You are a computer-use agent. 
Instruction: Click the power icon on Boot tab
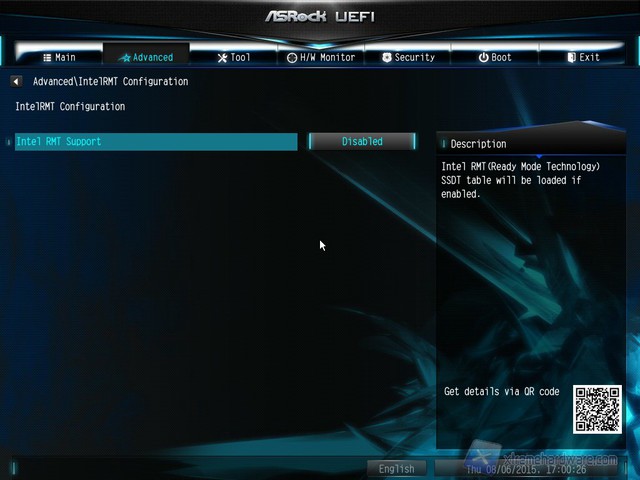point(483,58)
